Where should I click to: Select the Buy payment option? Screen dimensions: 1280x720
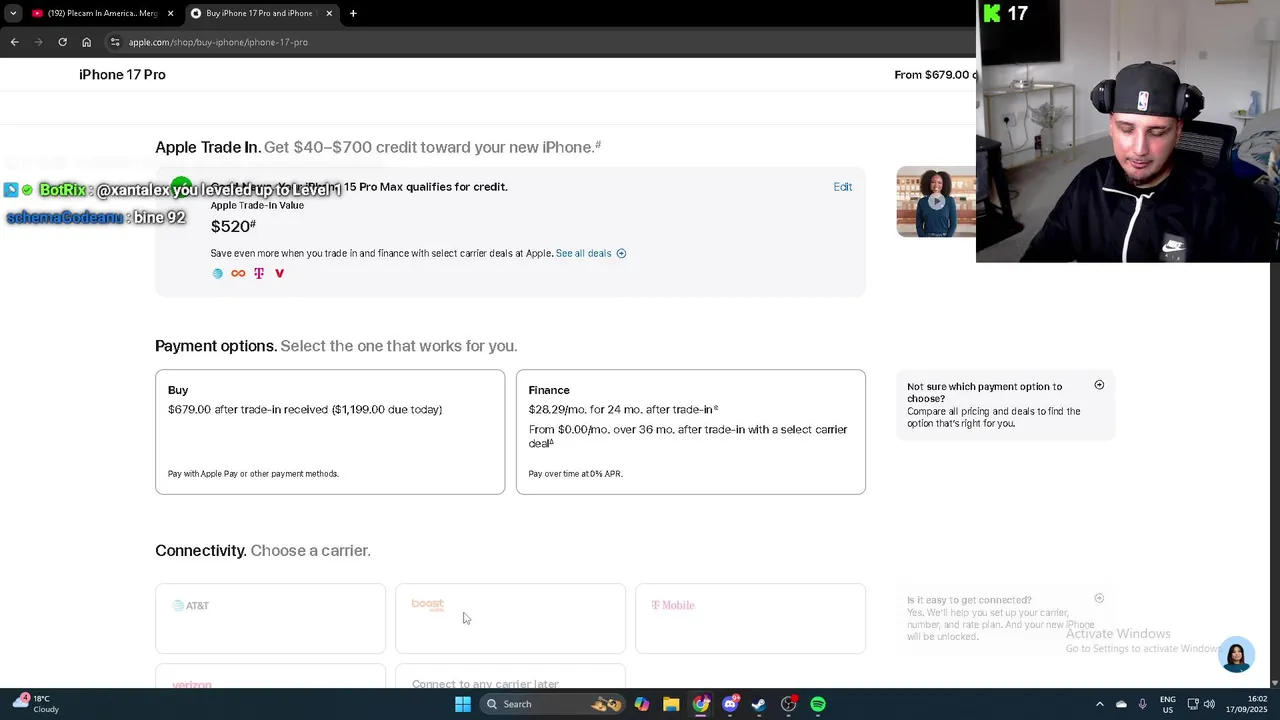(330, 432)
